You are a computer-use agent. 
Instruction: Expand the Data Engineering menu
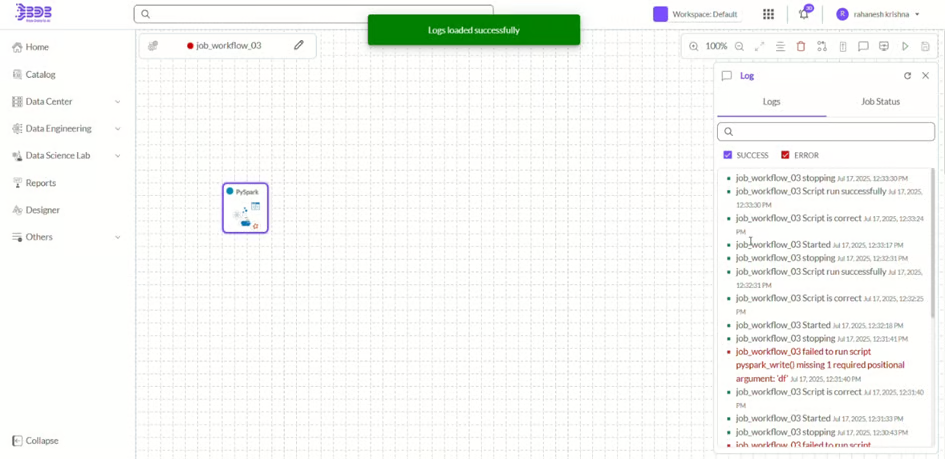[117, 129]
